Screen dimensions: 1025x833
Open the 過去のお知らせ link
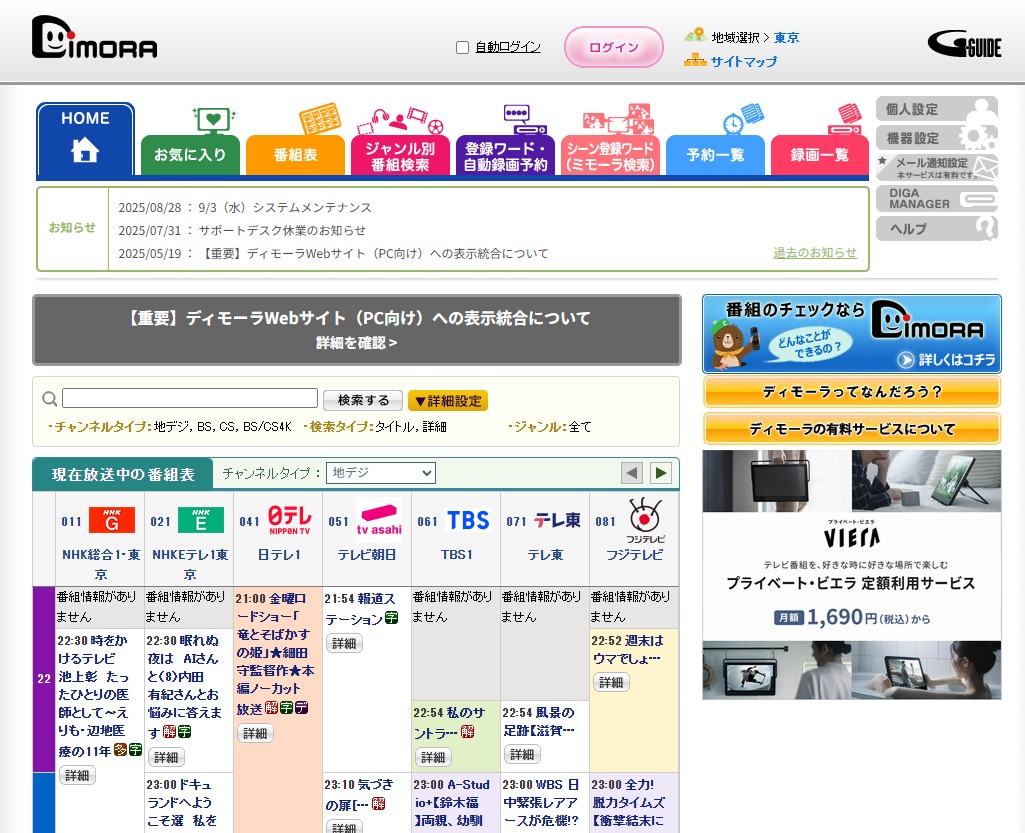[x=814, y=253]
